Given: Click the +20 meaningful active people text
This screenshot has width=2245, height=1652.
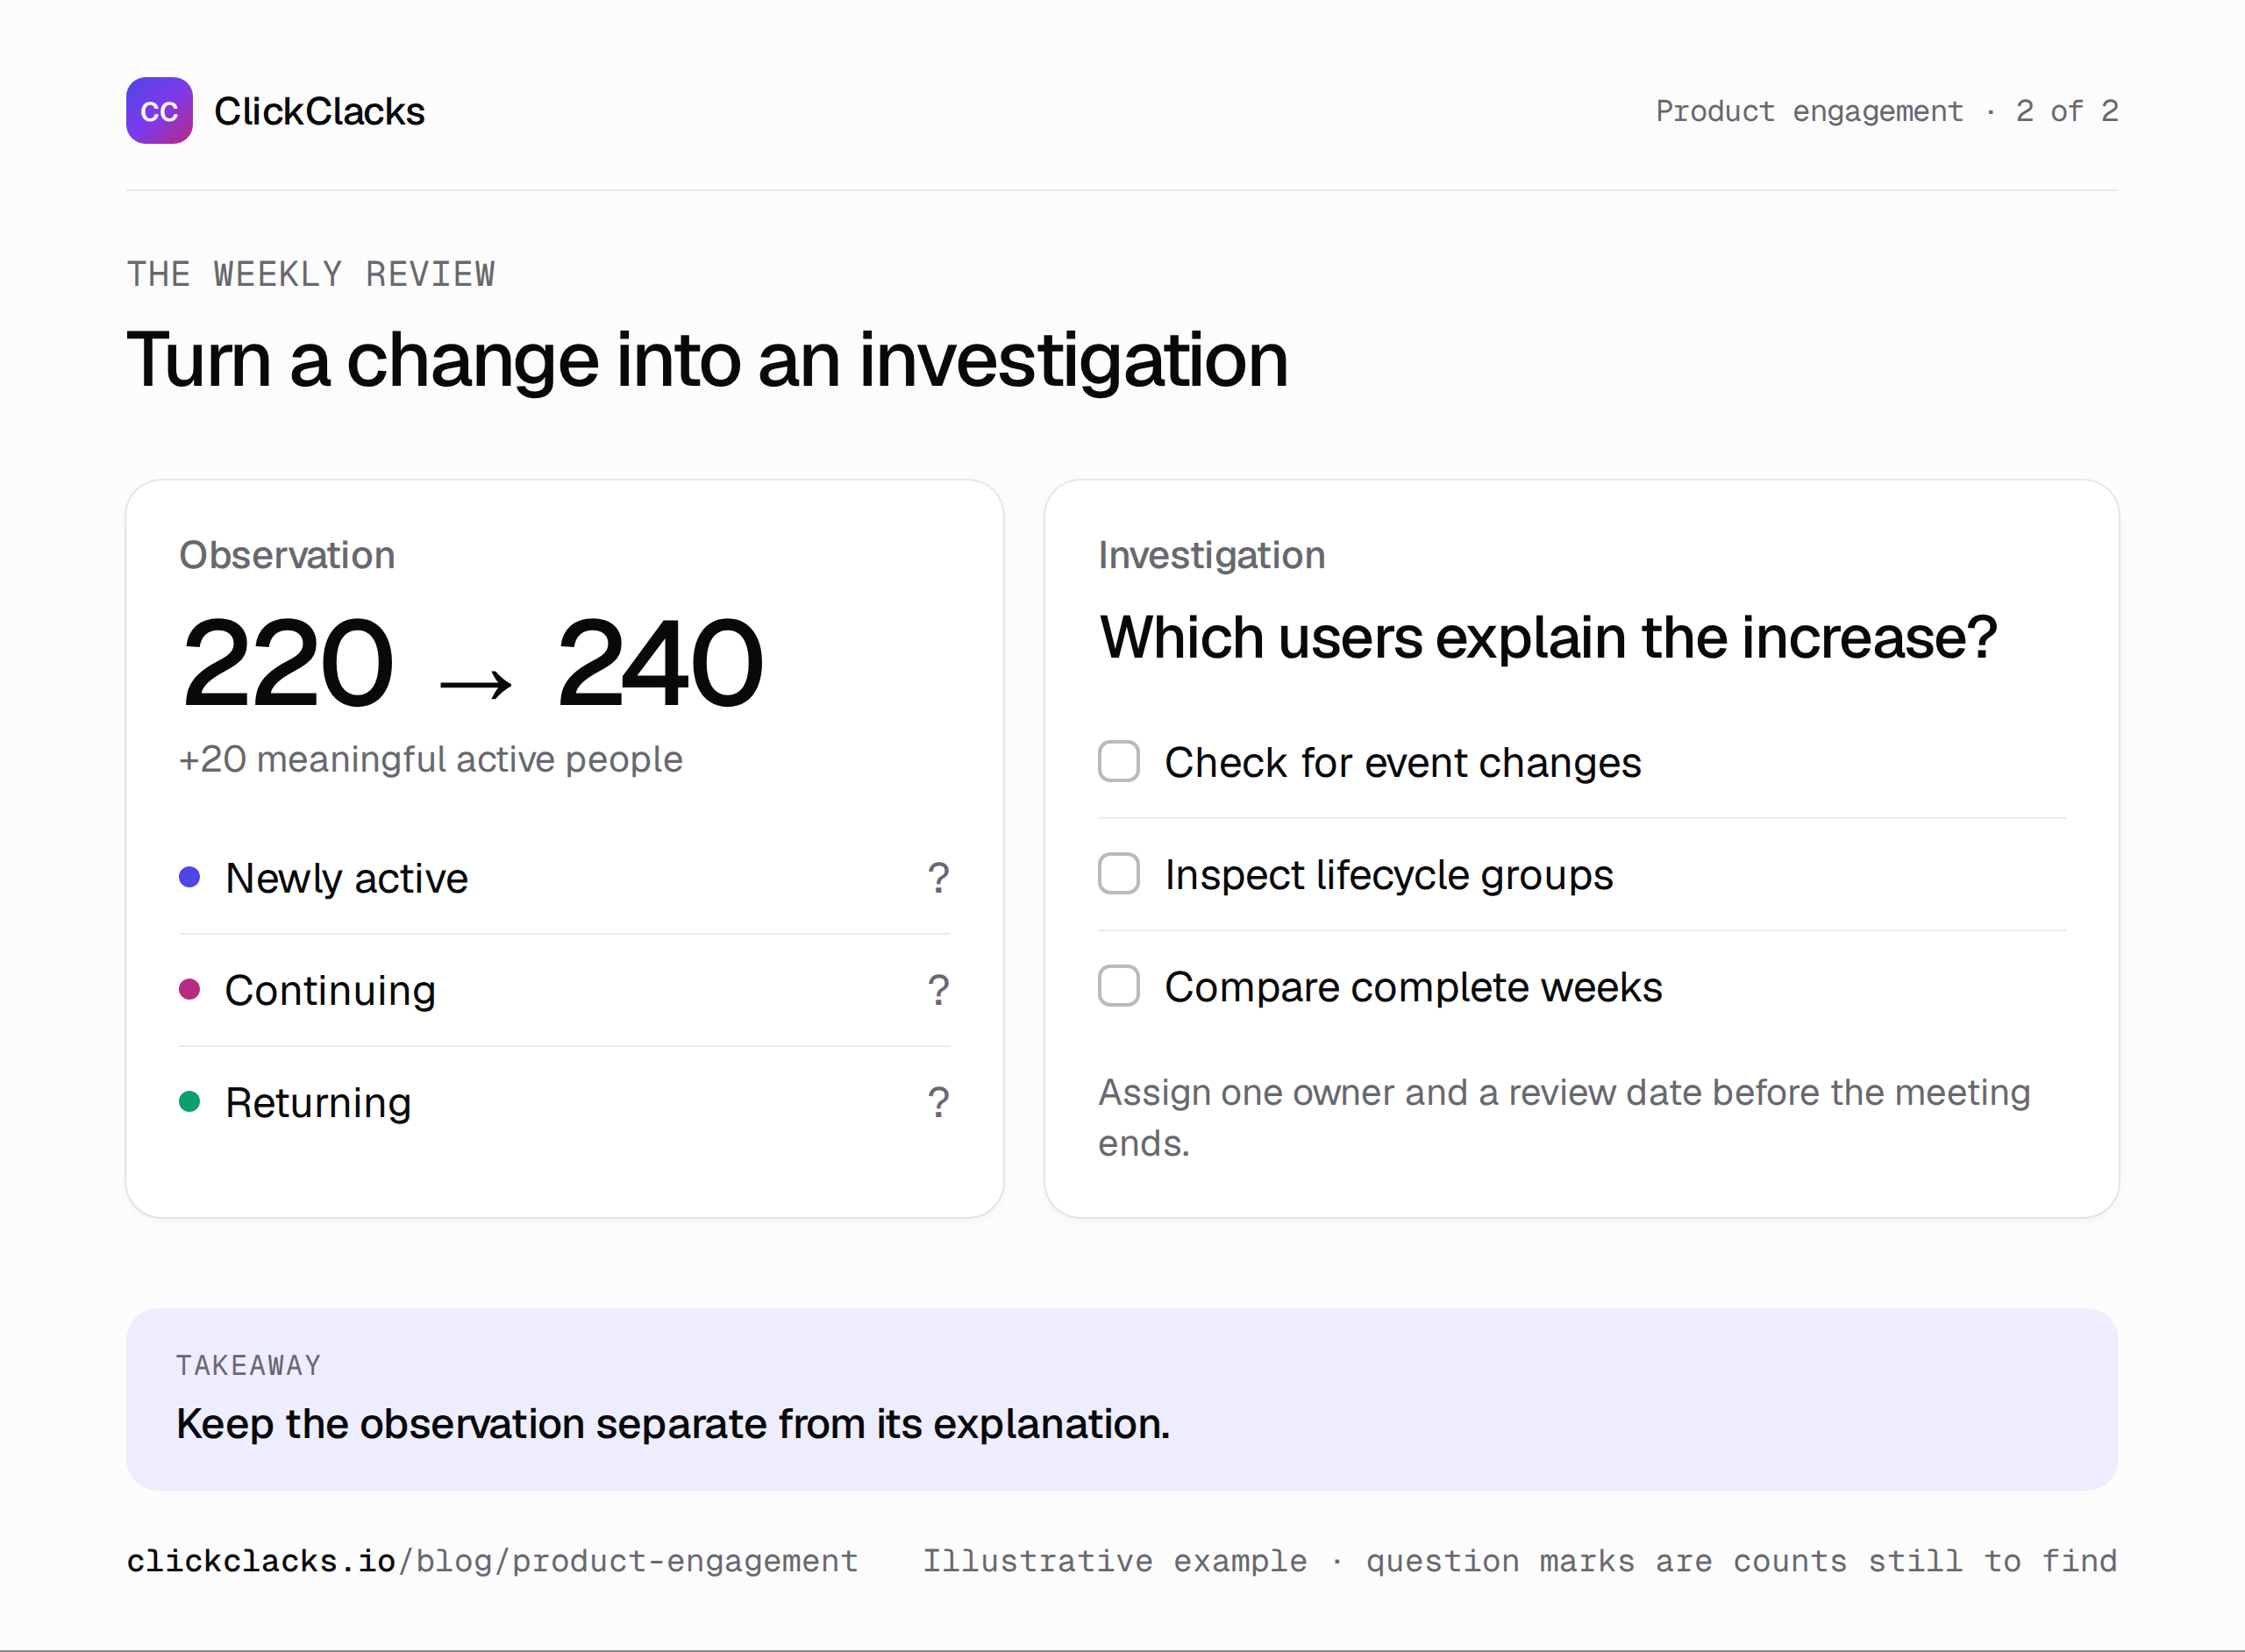Looking at the screenshot, I should (430, 760).
